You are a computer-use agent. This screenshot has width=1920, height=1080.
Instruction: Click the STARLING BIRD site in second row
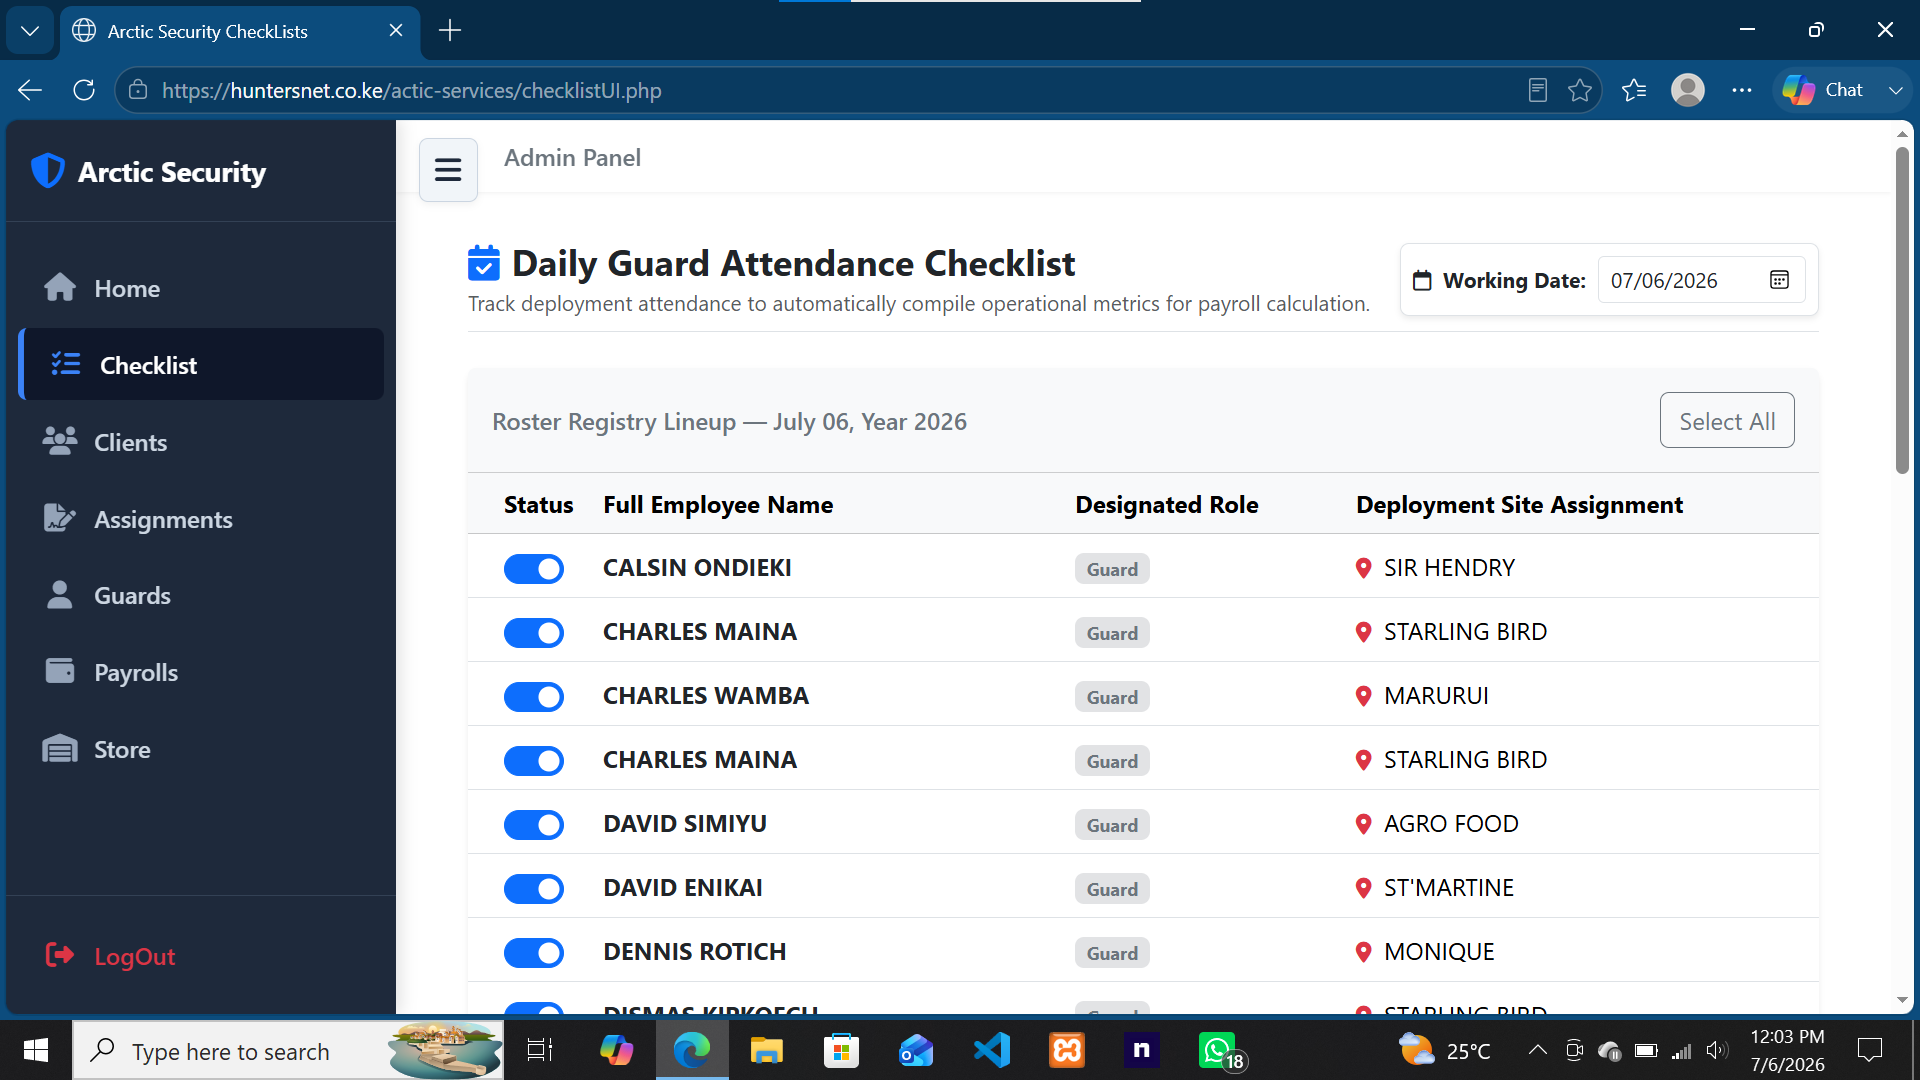(1465, 632)
